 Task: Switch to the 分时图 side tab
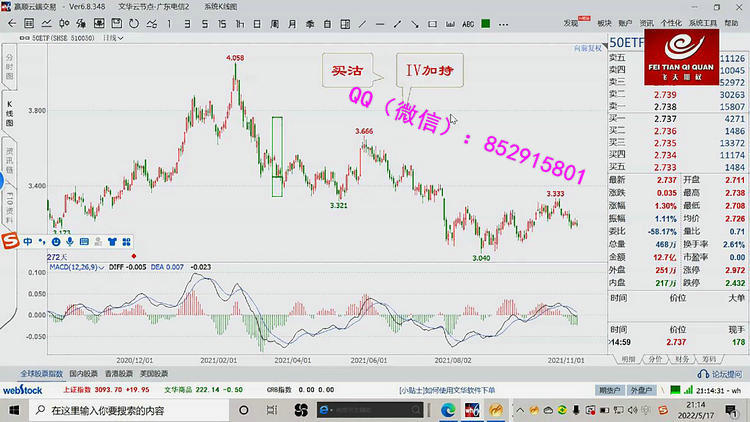10,68
